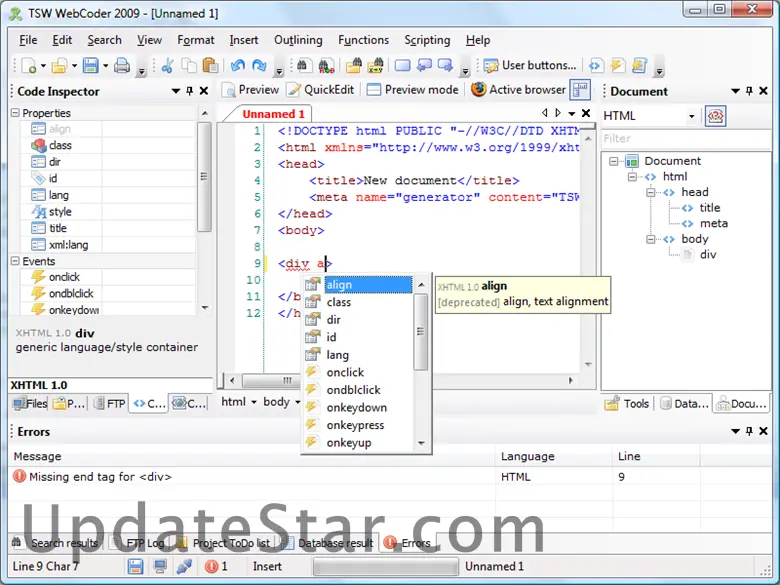
Task: Select the xml:lang property row
Action: click(108, 245)
